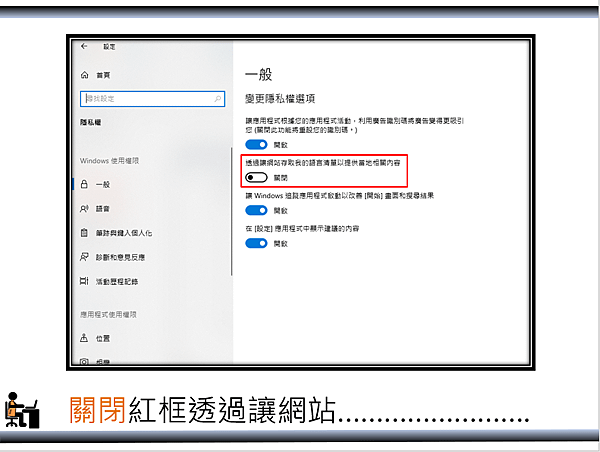Click the 應用程式使用權限 section label
Screen dimensions: 600x452
[x=108, y=315]
